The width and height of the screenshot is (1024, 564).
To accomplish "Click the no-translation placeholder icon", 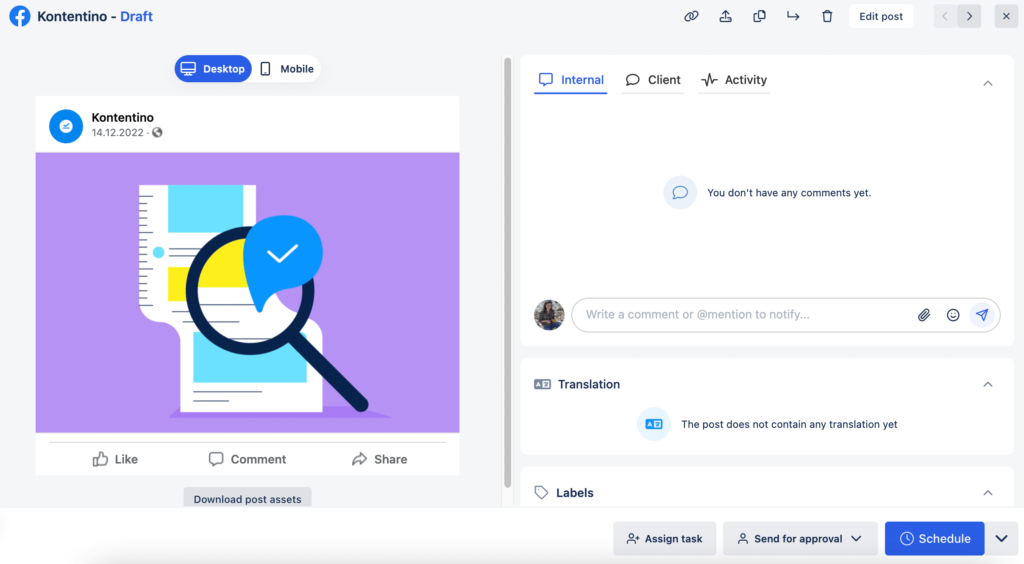I will 654,424.
